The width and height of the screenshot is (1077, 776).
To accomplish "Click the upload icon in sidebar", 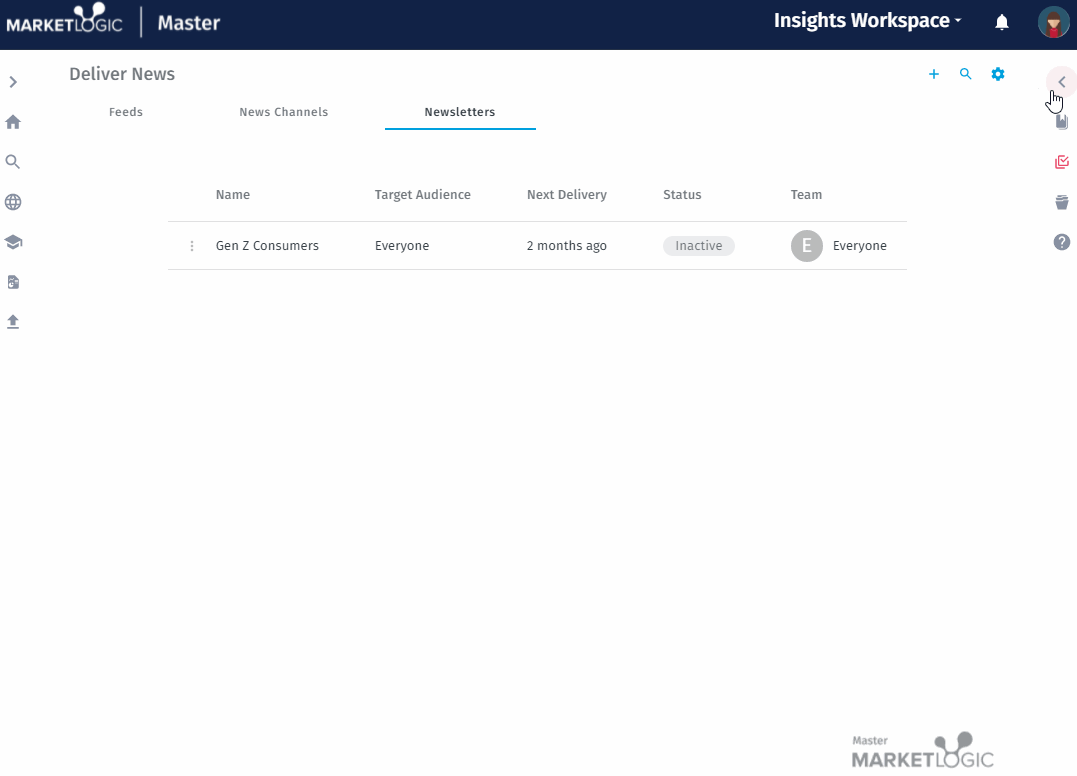I will point(13,322).
